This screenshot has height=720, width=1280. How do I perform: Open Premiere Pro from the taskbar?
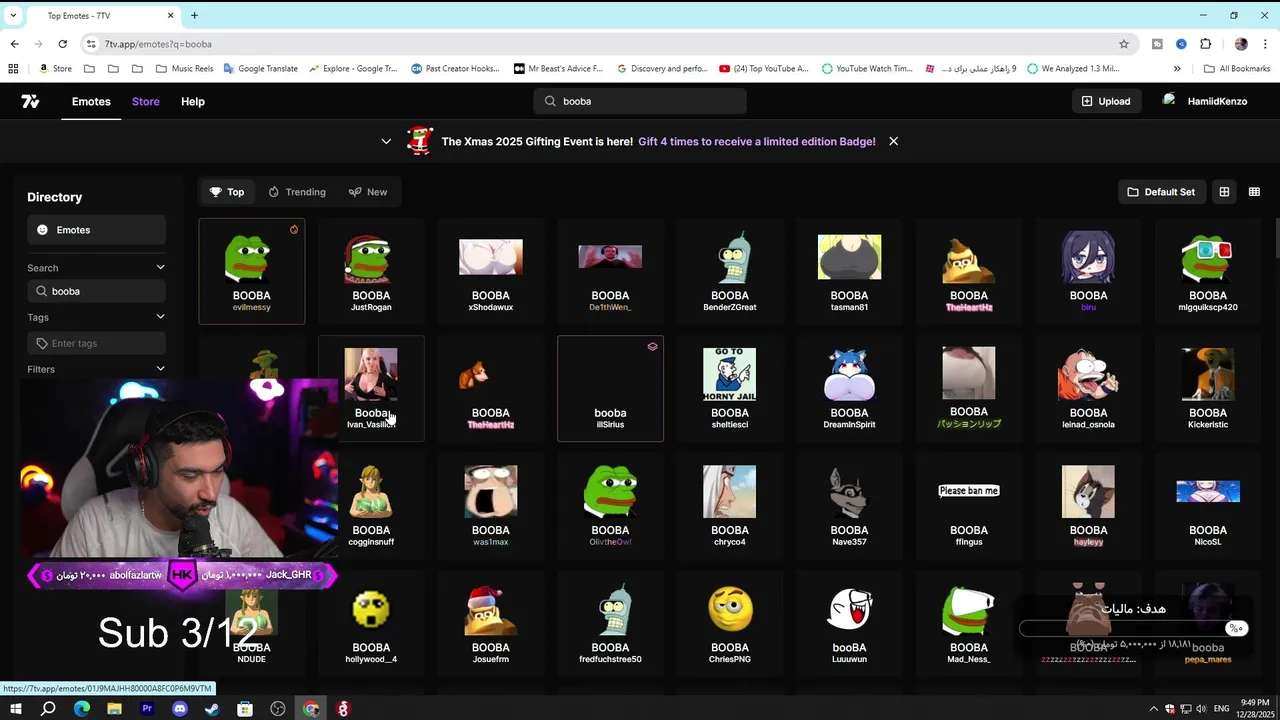point(147,709)
